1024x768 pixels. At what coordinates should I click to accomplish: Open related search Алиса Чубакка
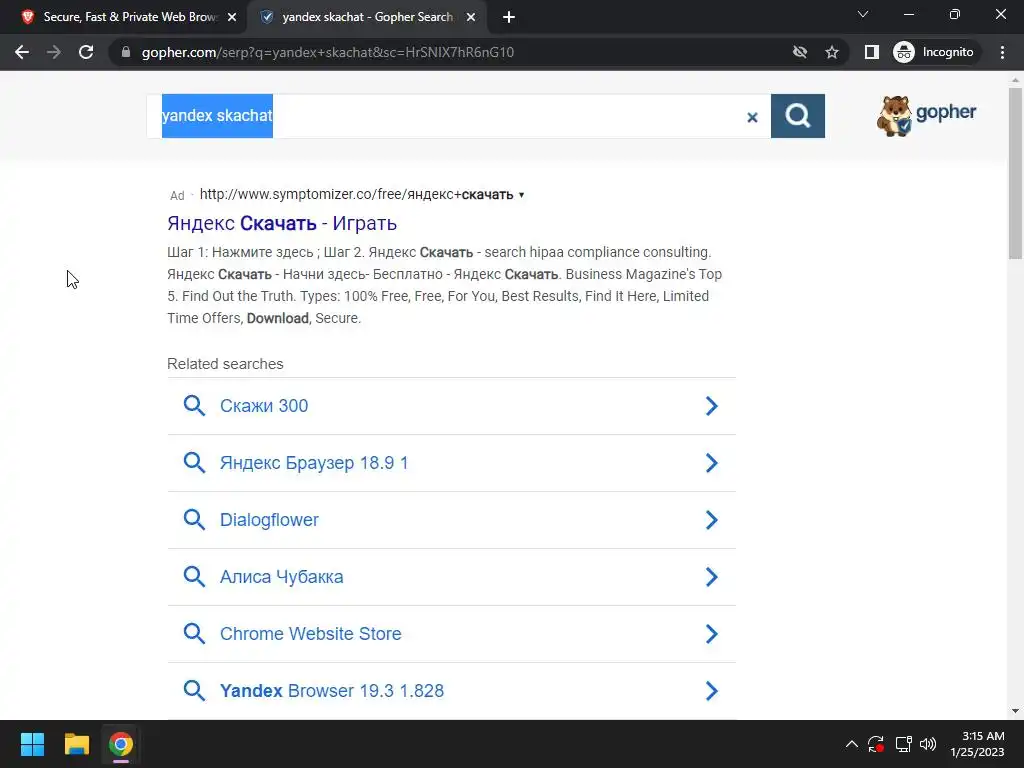(451, 577)
